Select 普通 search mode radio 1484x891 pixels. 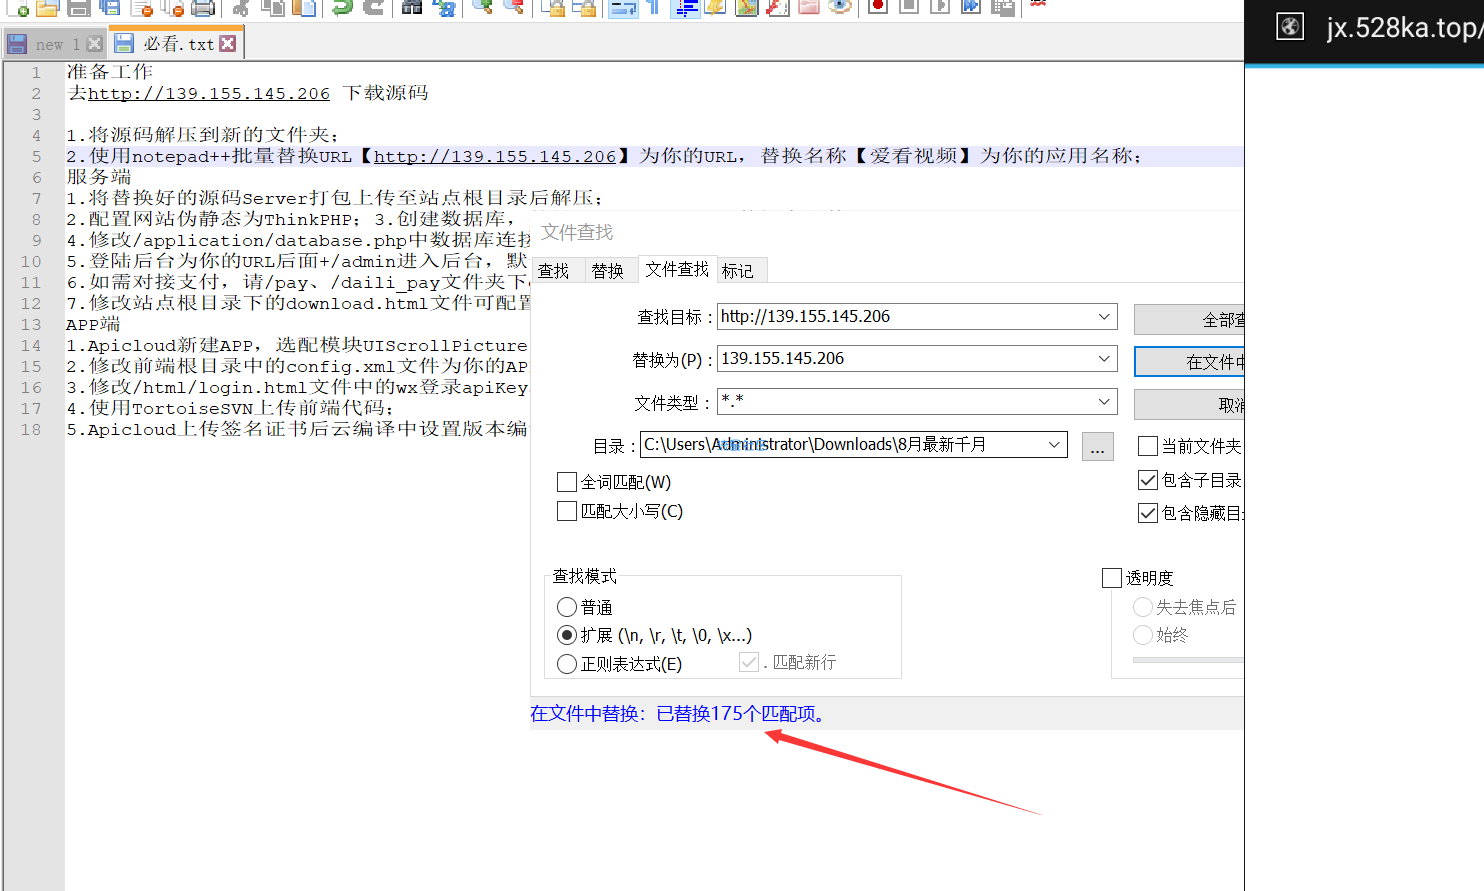point(567,607)
